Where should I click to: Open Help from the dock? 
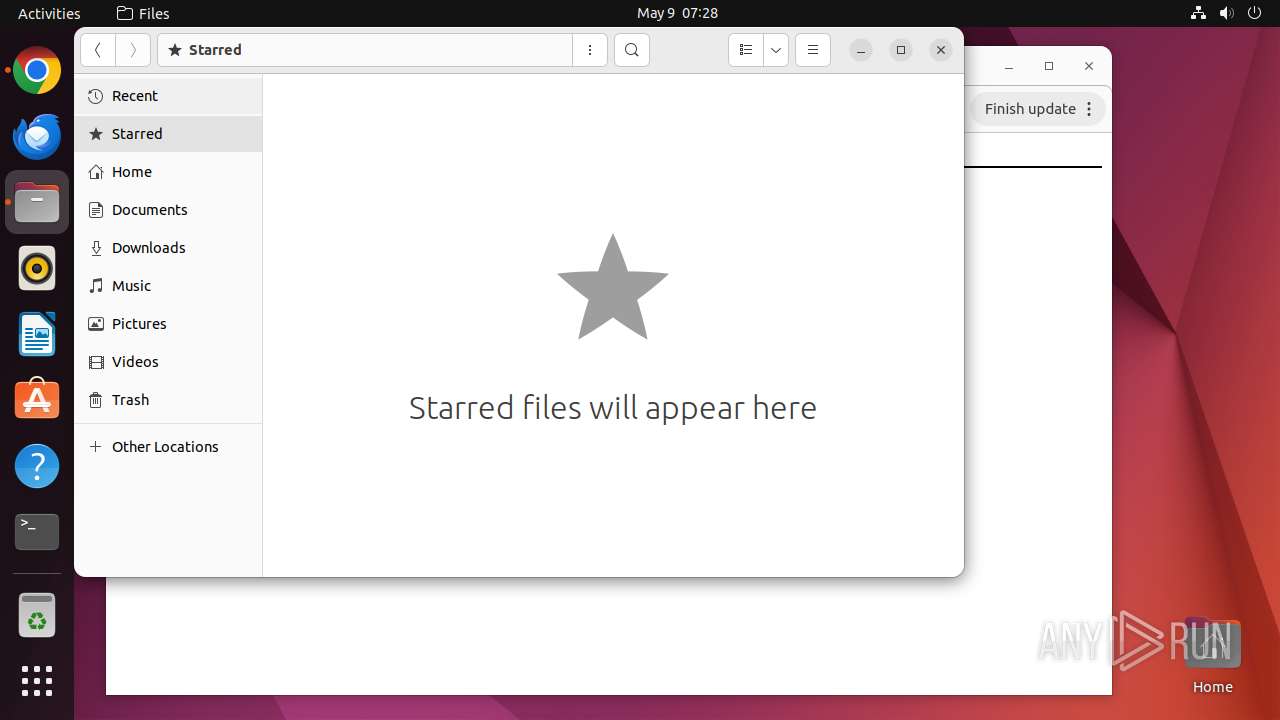(x=37, y=466)
